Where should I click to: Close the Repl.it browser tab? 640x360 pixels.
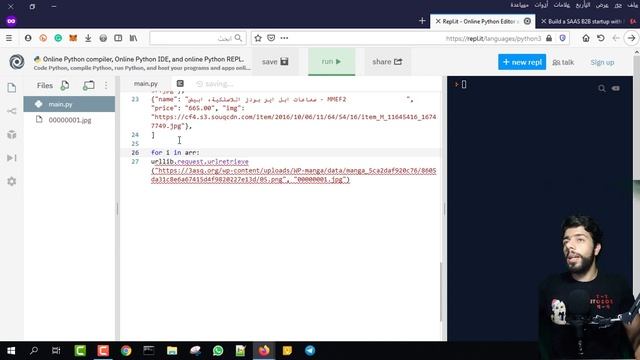pyautogui.click(x=438, y=21)
